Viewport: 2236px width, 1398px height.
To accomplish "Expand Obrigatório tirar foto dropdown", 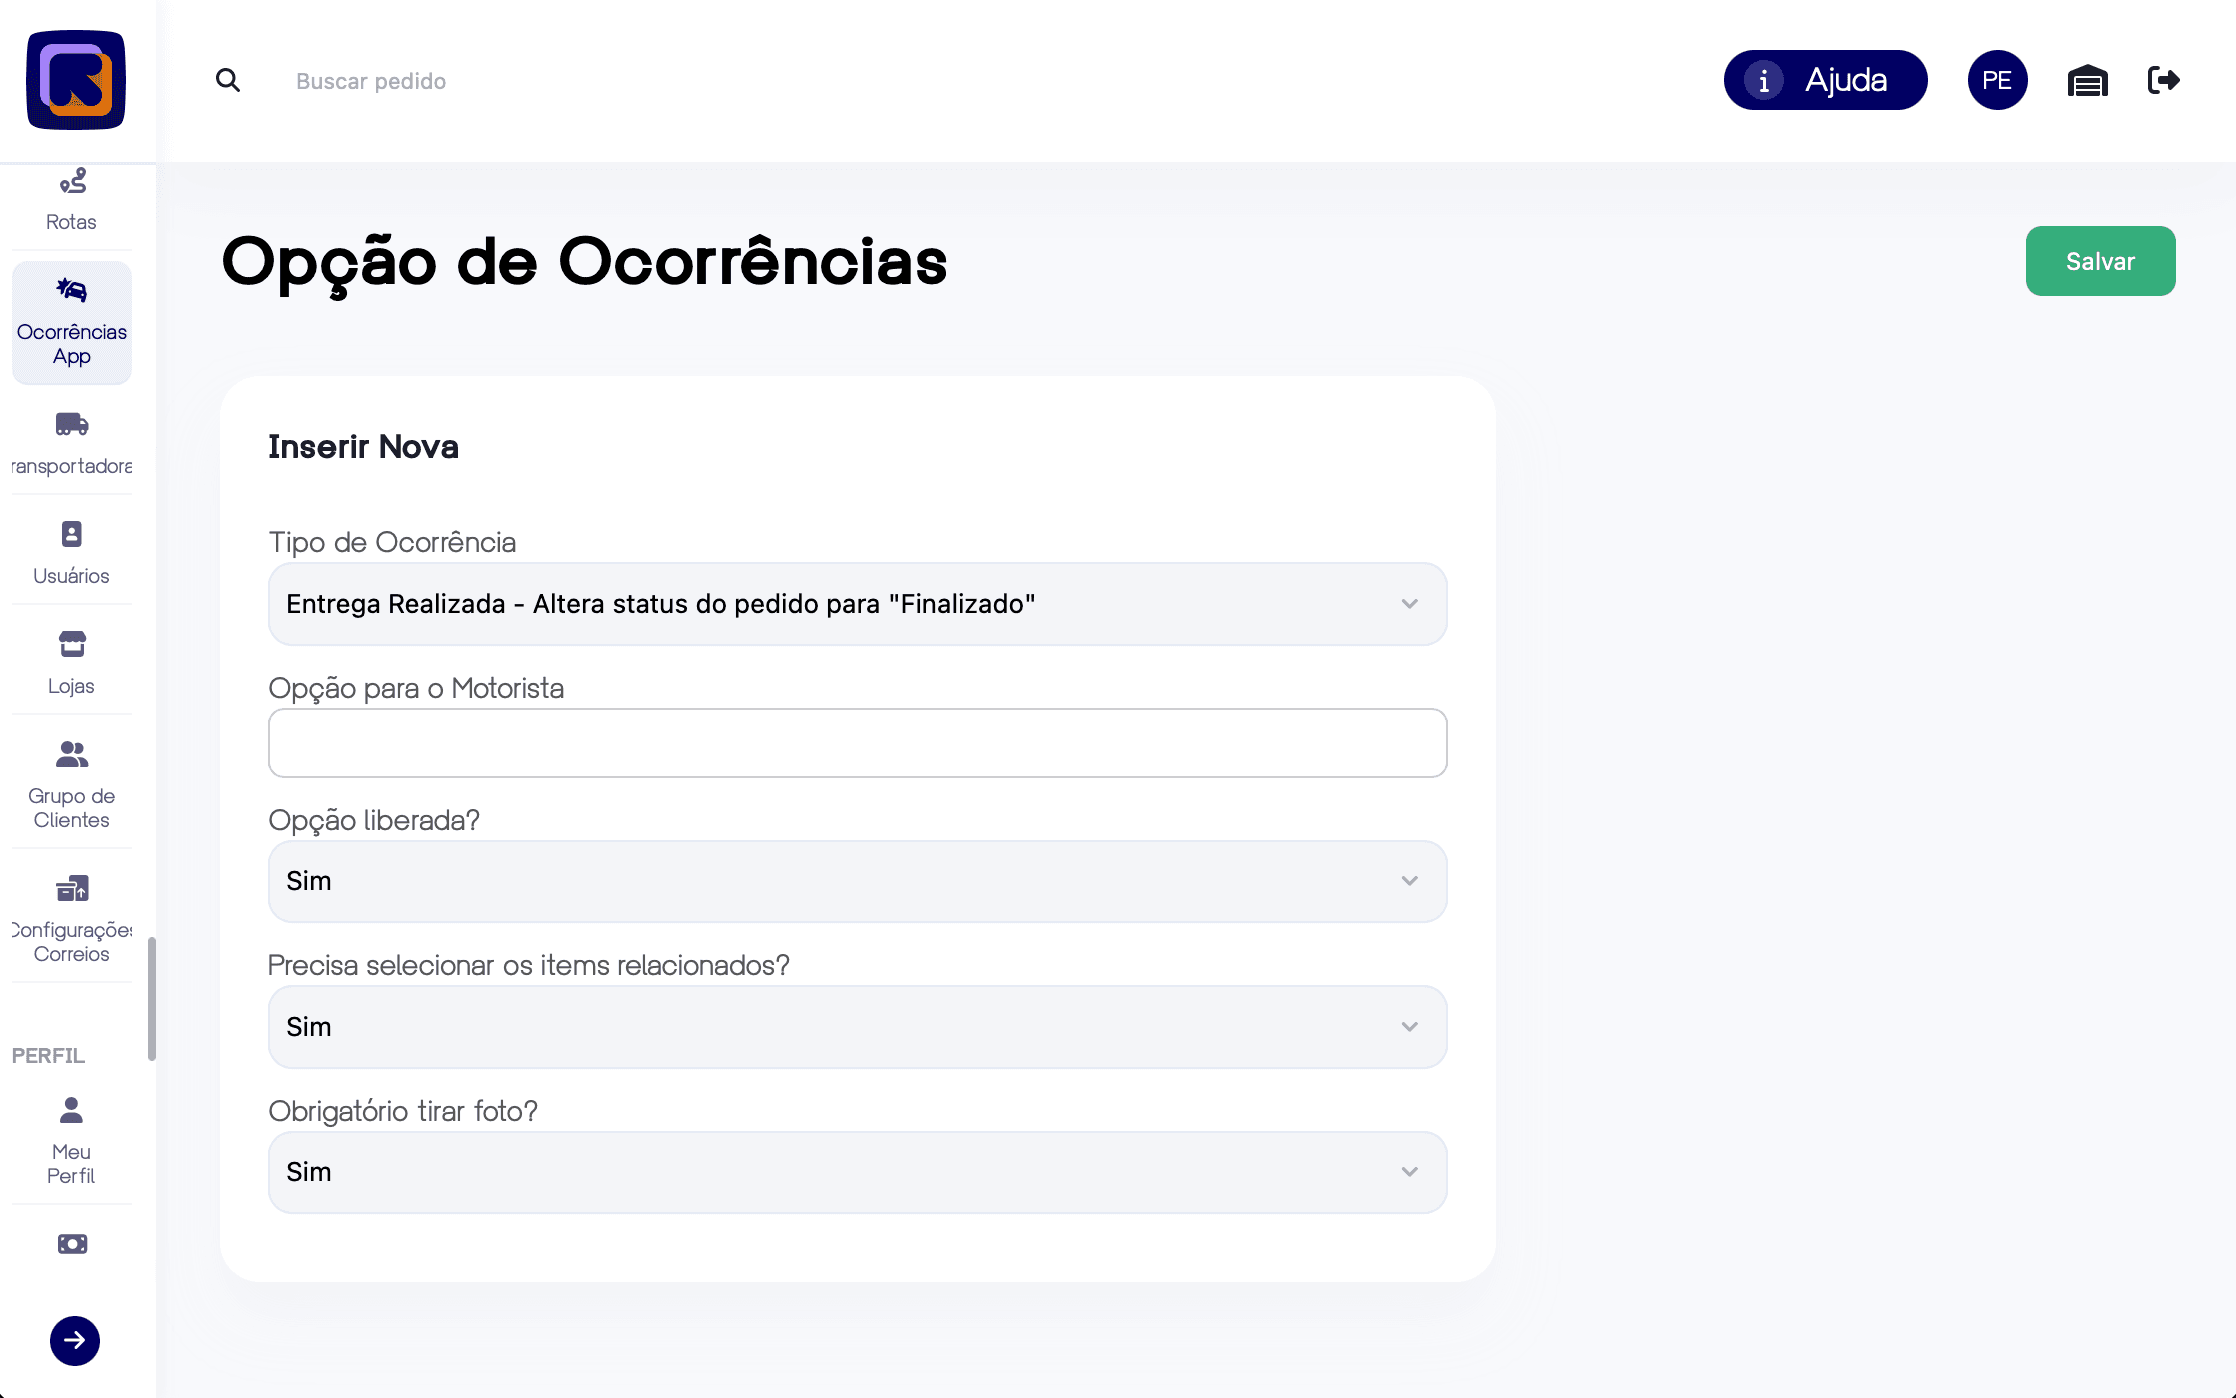I will (857, 1172).
